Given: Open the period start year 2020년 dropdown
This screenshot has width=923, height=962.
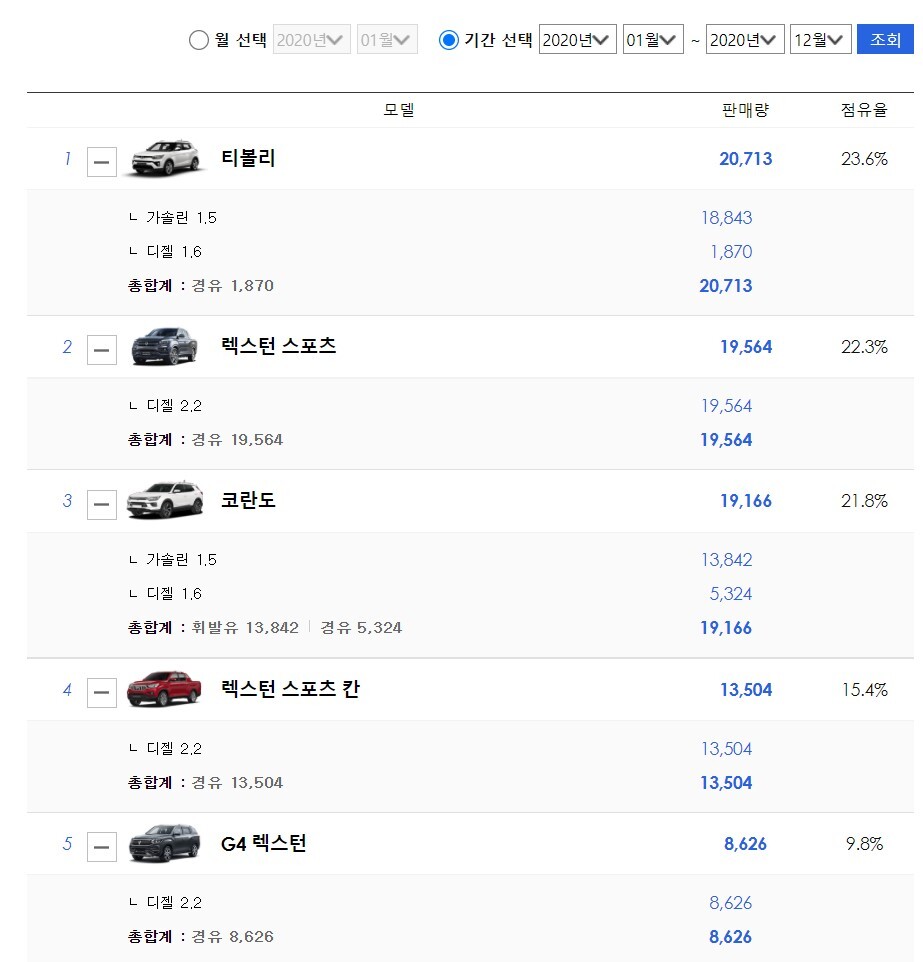Looking at the screenshot, I should 577,39.
